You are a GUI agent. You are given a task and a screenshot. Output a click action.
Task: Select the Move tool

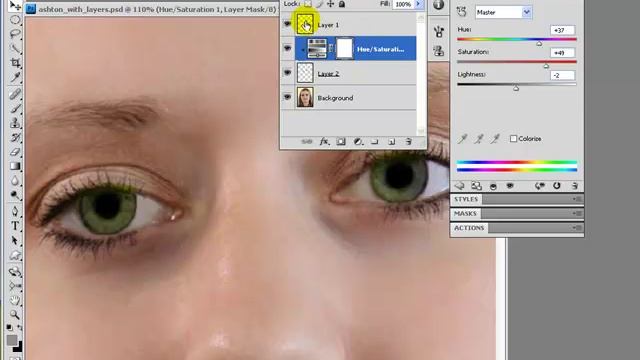pos(15,5)
